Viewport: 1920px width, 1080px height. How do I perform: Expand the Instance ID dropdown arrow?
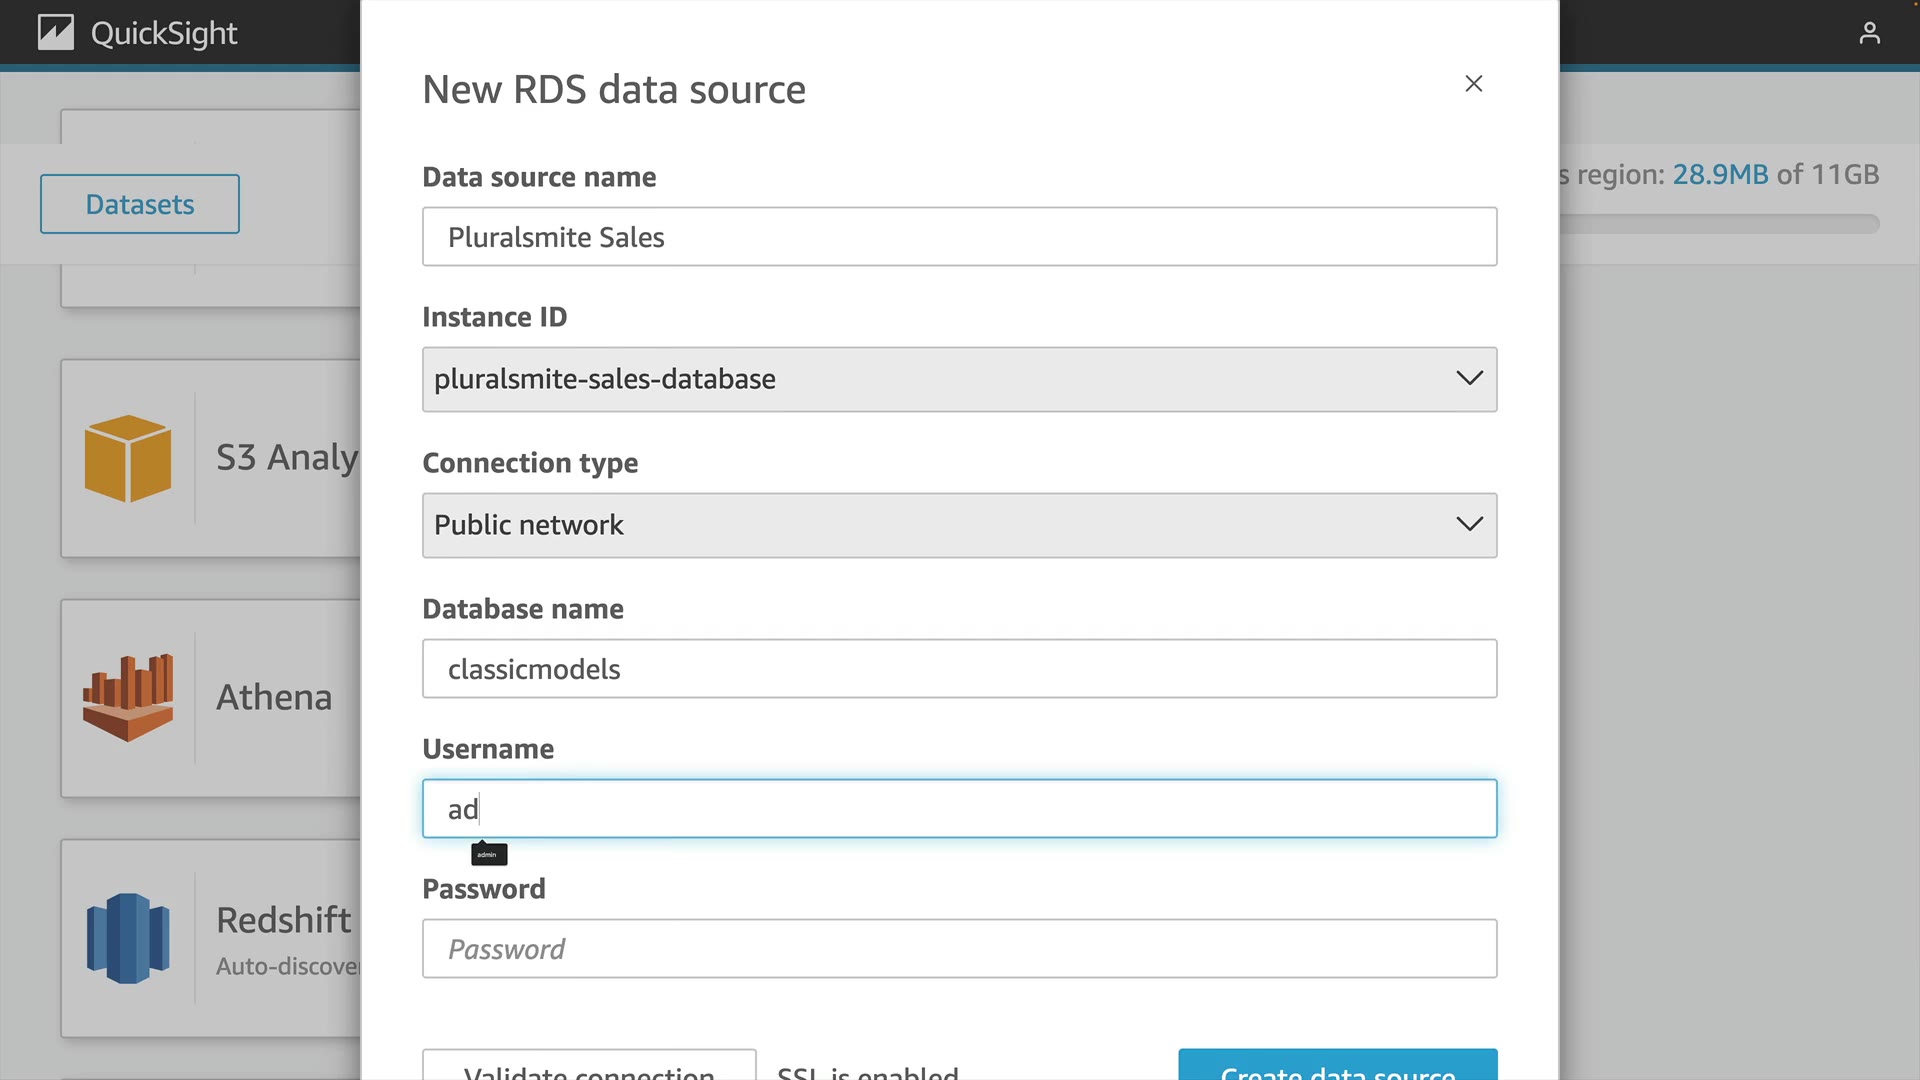click(1468, 379)
